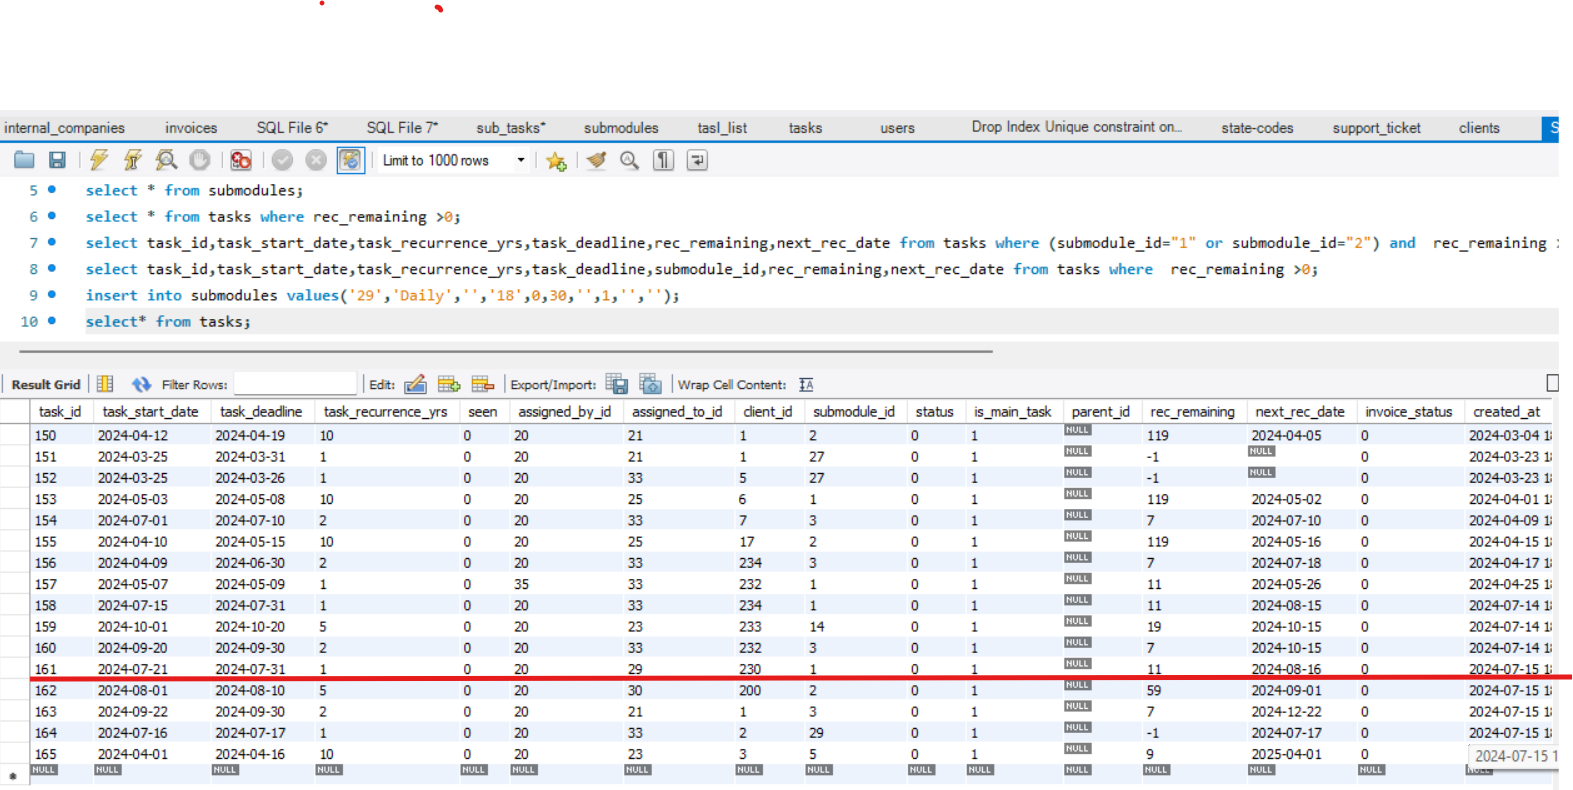Sort by the task_start_date column header
Viewport: 1573px width, 790px height.
click(x=150, y=411)
